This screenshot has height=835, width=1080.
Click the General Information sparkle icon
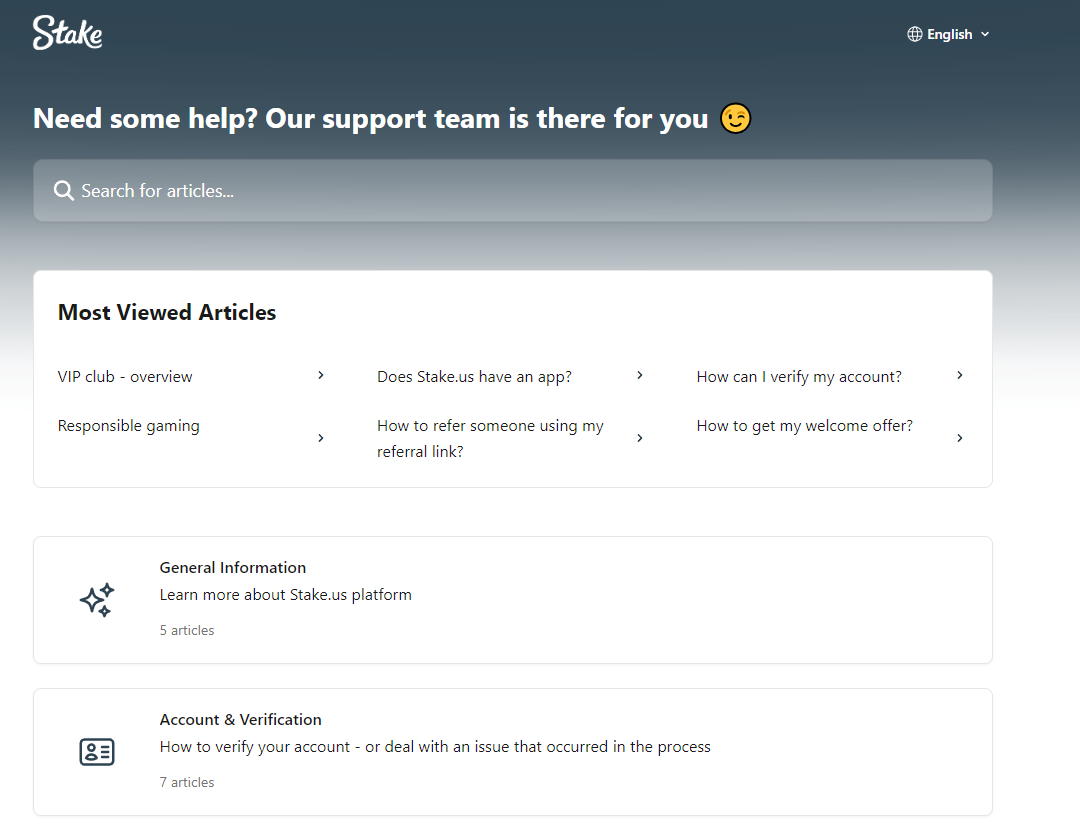pyautogui.click(x=97, y=600)
